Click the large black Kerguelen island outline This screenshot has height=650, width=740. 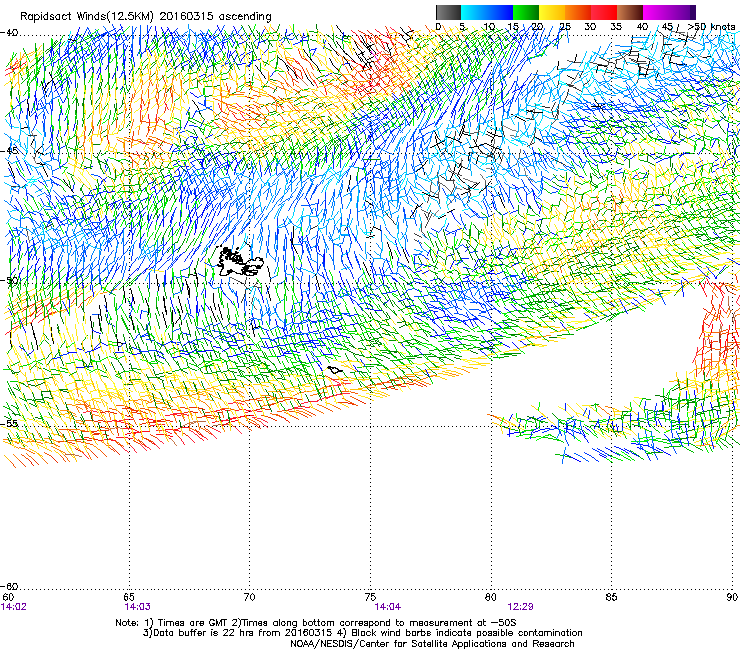pos(239,262)
